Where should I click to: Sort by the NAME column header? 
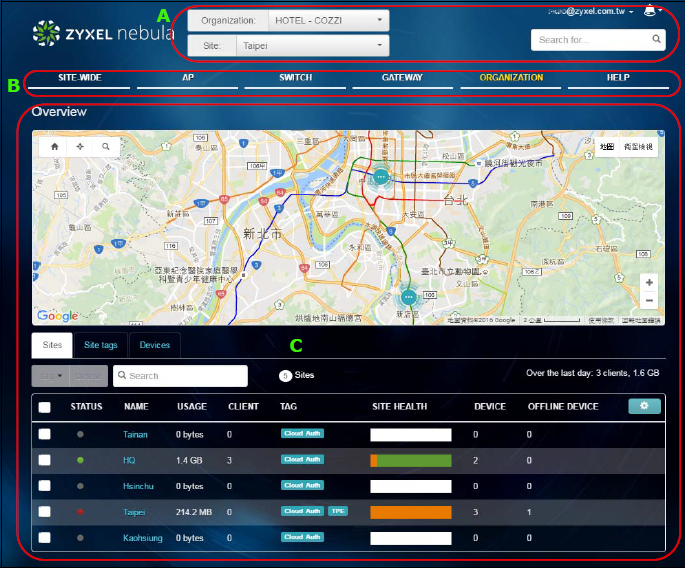(x=136, y=407)
